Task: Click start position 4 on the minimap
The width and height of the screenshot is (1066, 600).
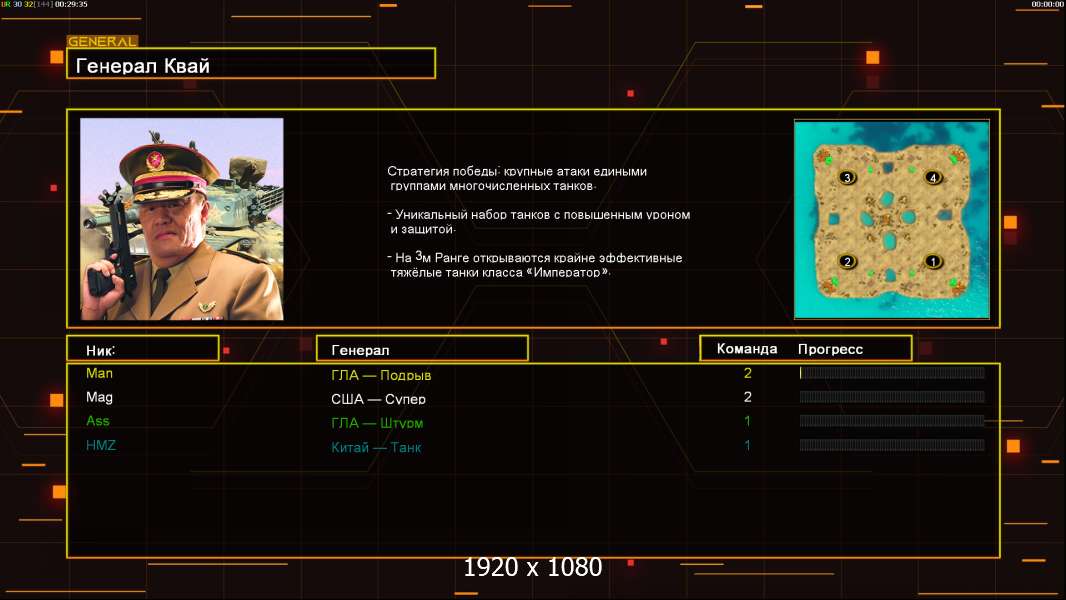Action: pos(933,177)
